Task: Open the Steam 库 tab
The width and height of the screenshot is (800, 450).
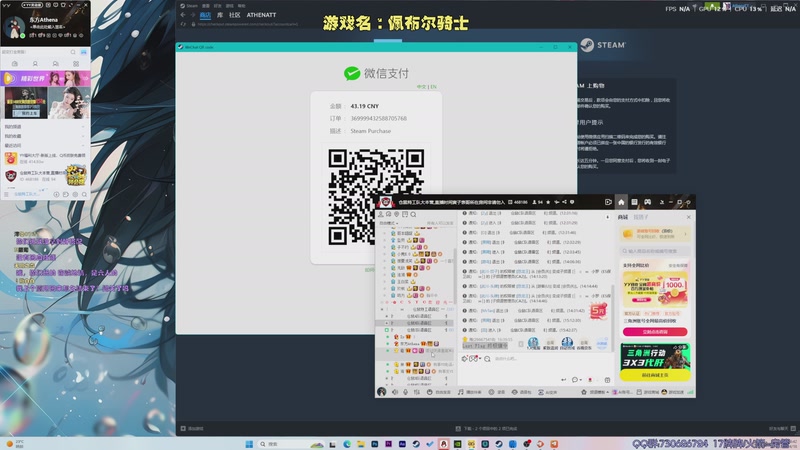Action: (220, 15)
